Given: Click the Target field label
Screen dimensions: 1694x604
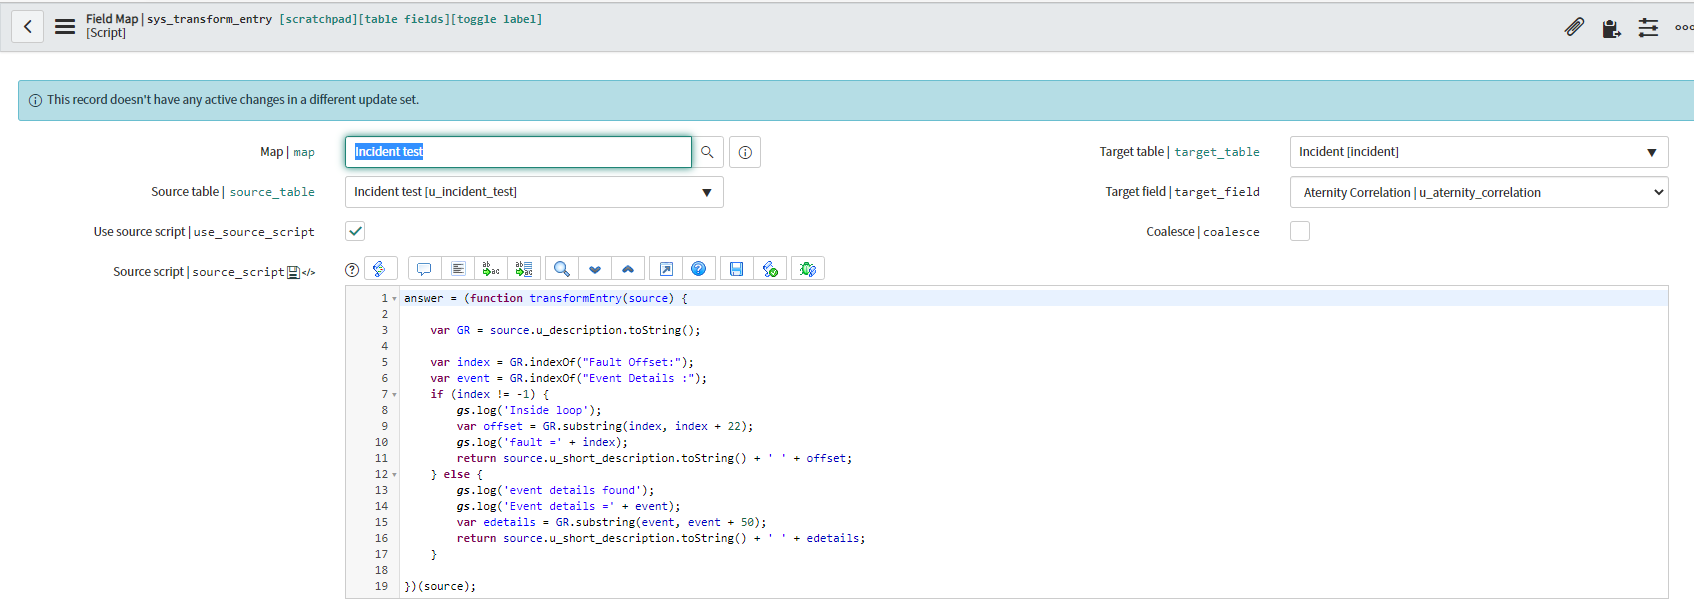Looking at the screenshot, I should [x=1182, y=192].
